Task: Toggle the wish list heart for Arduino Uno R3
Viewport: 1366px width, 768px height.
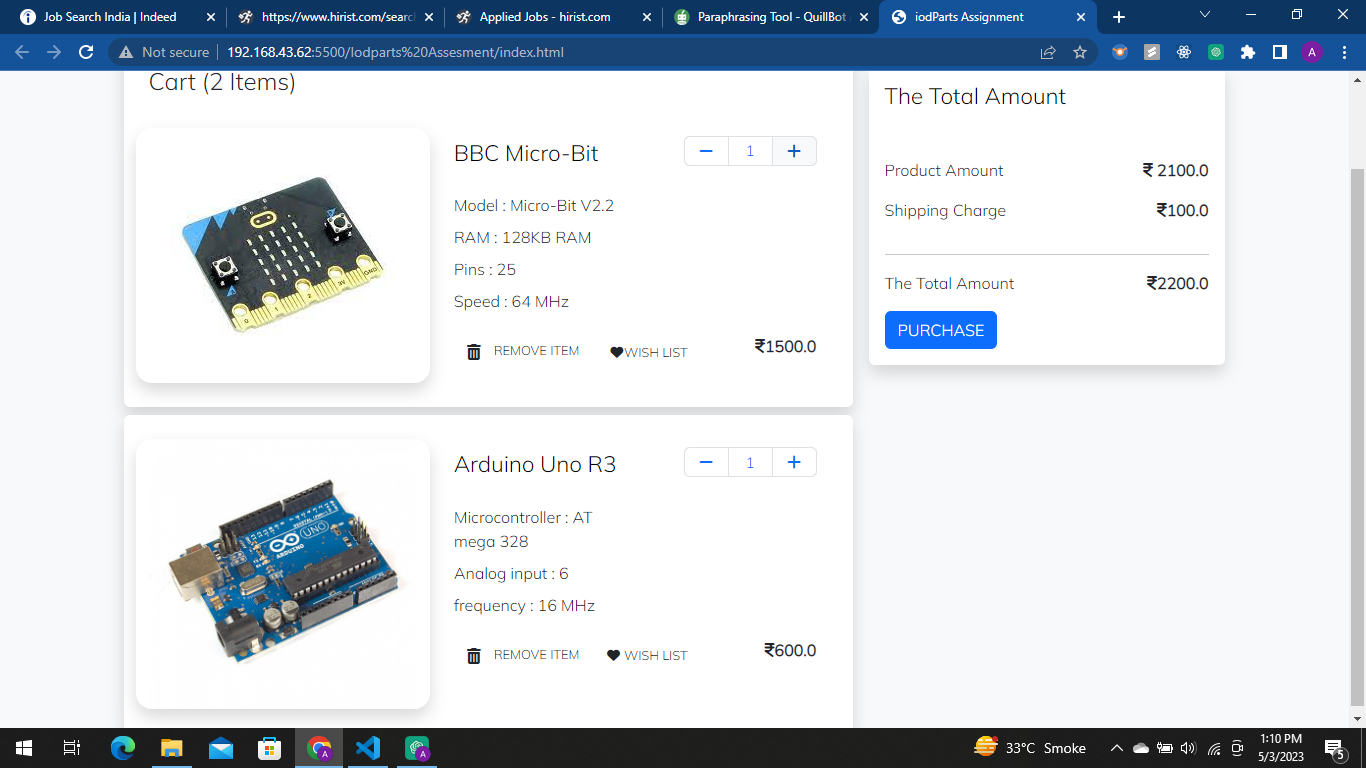Action: (x=615, y=655)
